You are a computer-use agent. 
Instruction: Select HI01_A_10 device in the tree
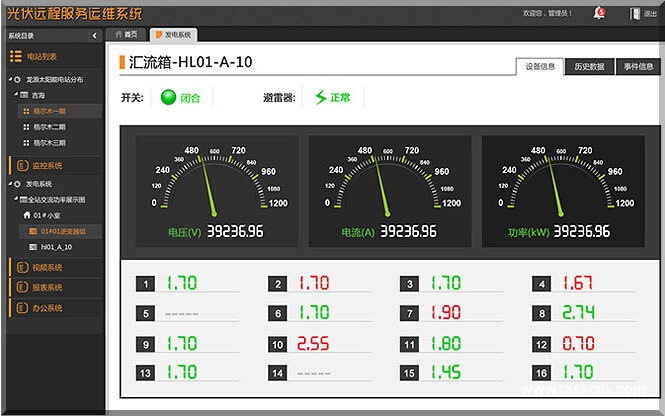(56, 246)
